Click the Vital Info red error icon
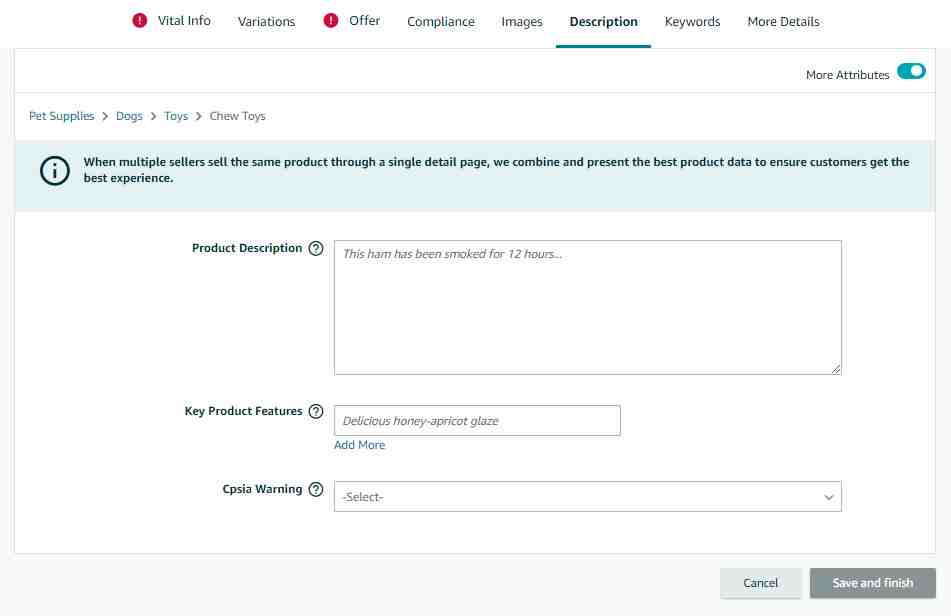 139,21
